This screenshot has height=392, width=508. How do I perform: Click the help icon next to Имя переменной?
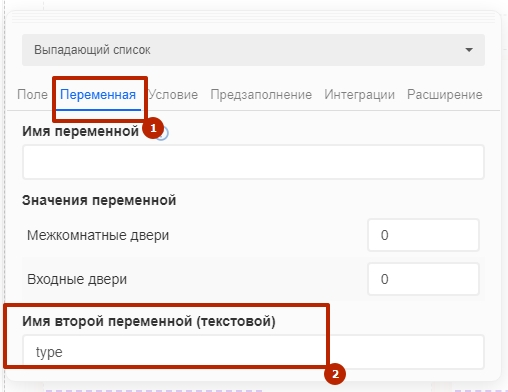click(163, 133)
